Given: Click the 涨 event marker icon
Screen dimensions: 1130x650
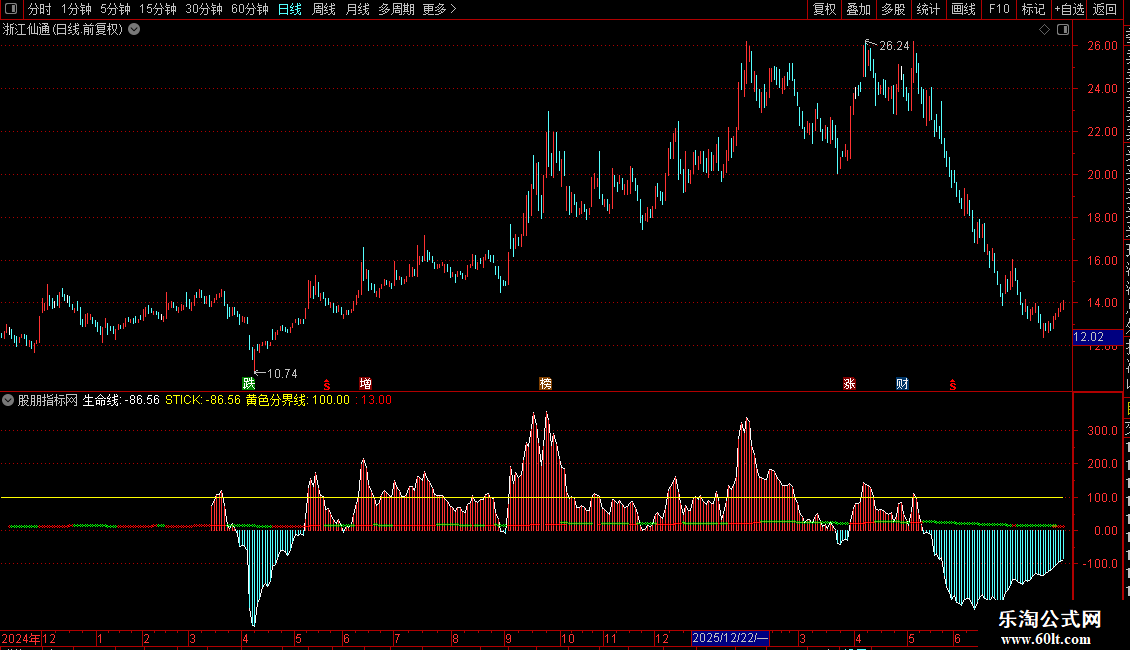Looking at the screenshot, I should tap(849, 383).
